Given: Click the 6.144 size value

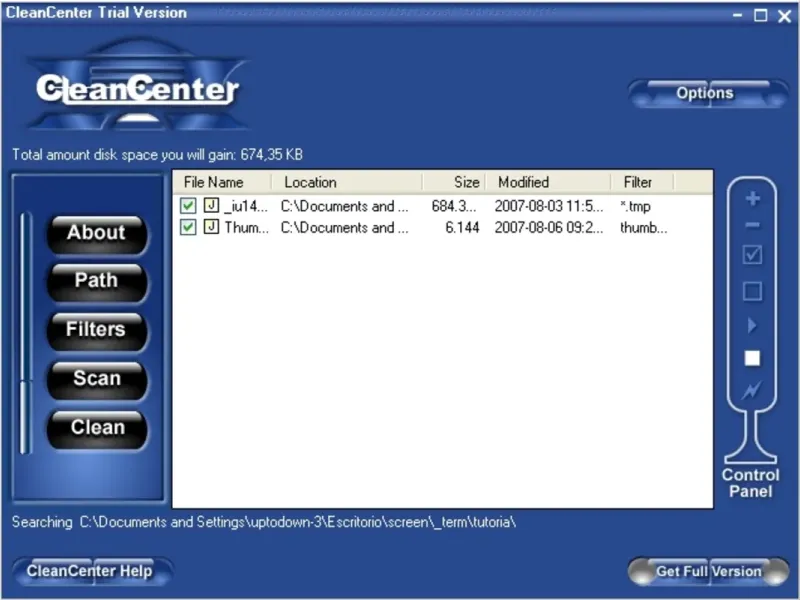Looking at the screenshot, I should point(462,228).
